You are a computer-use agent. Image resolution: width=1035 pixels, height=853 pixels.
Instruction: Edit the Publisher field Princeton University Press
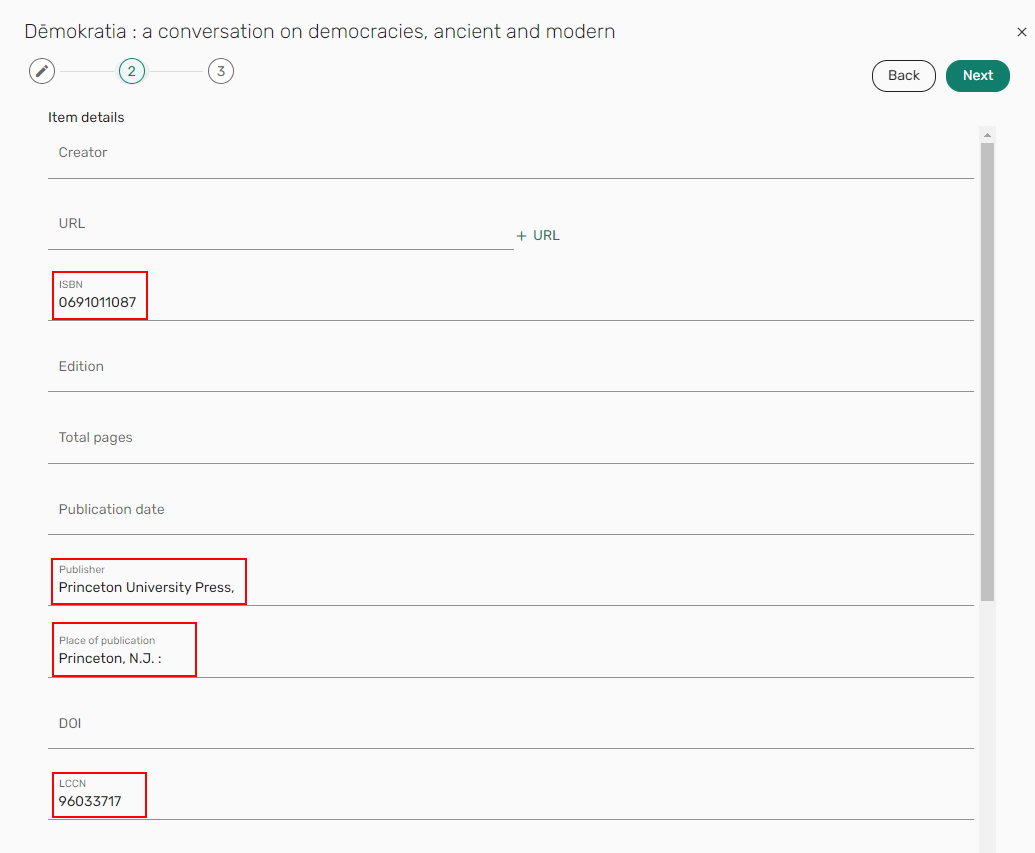point(510,582)
